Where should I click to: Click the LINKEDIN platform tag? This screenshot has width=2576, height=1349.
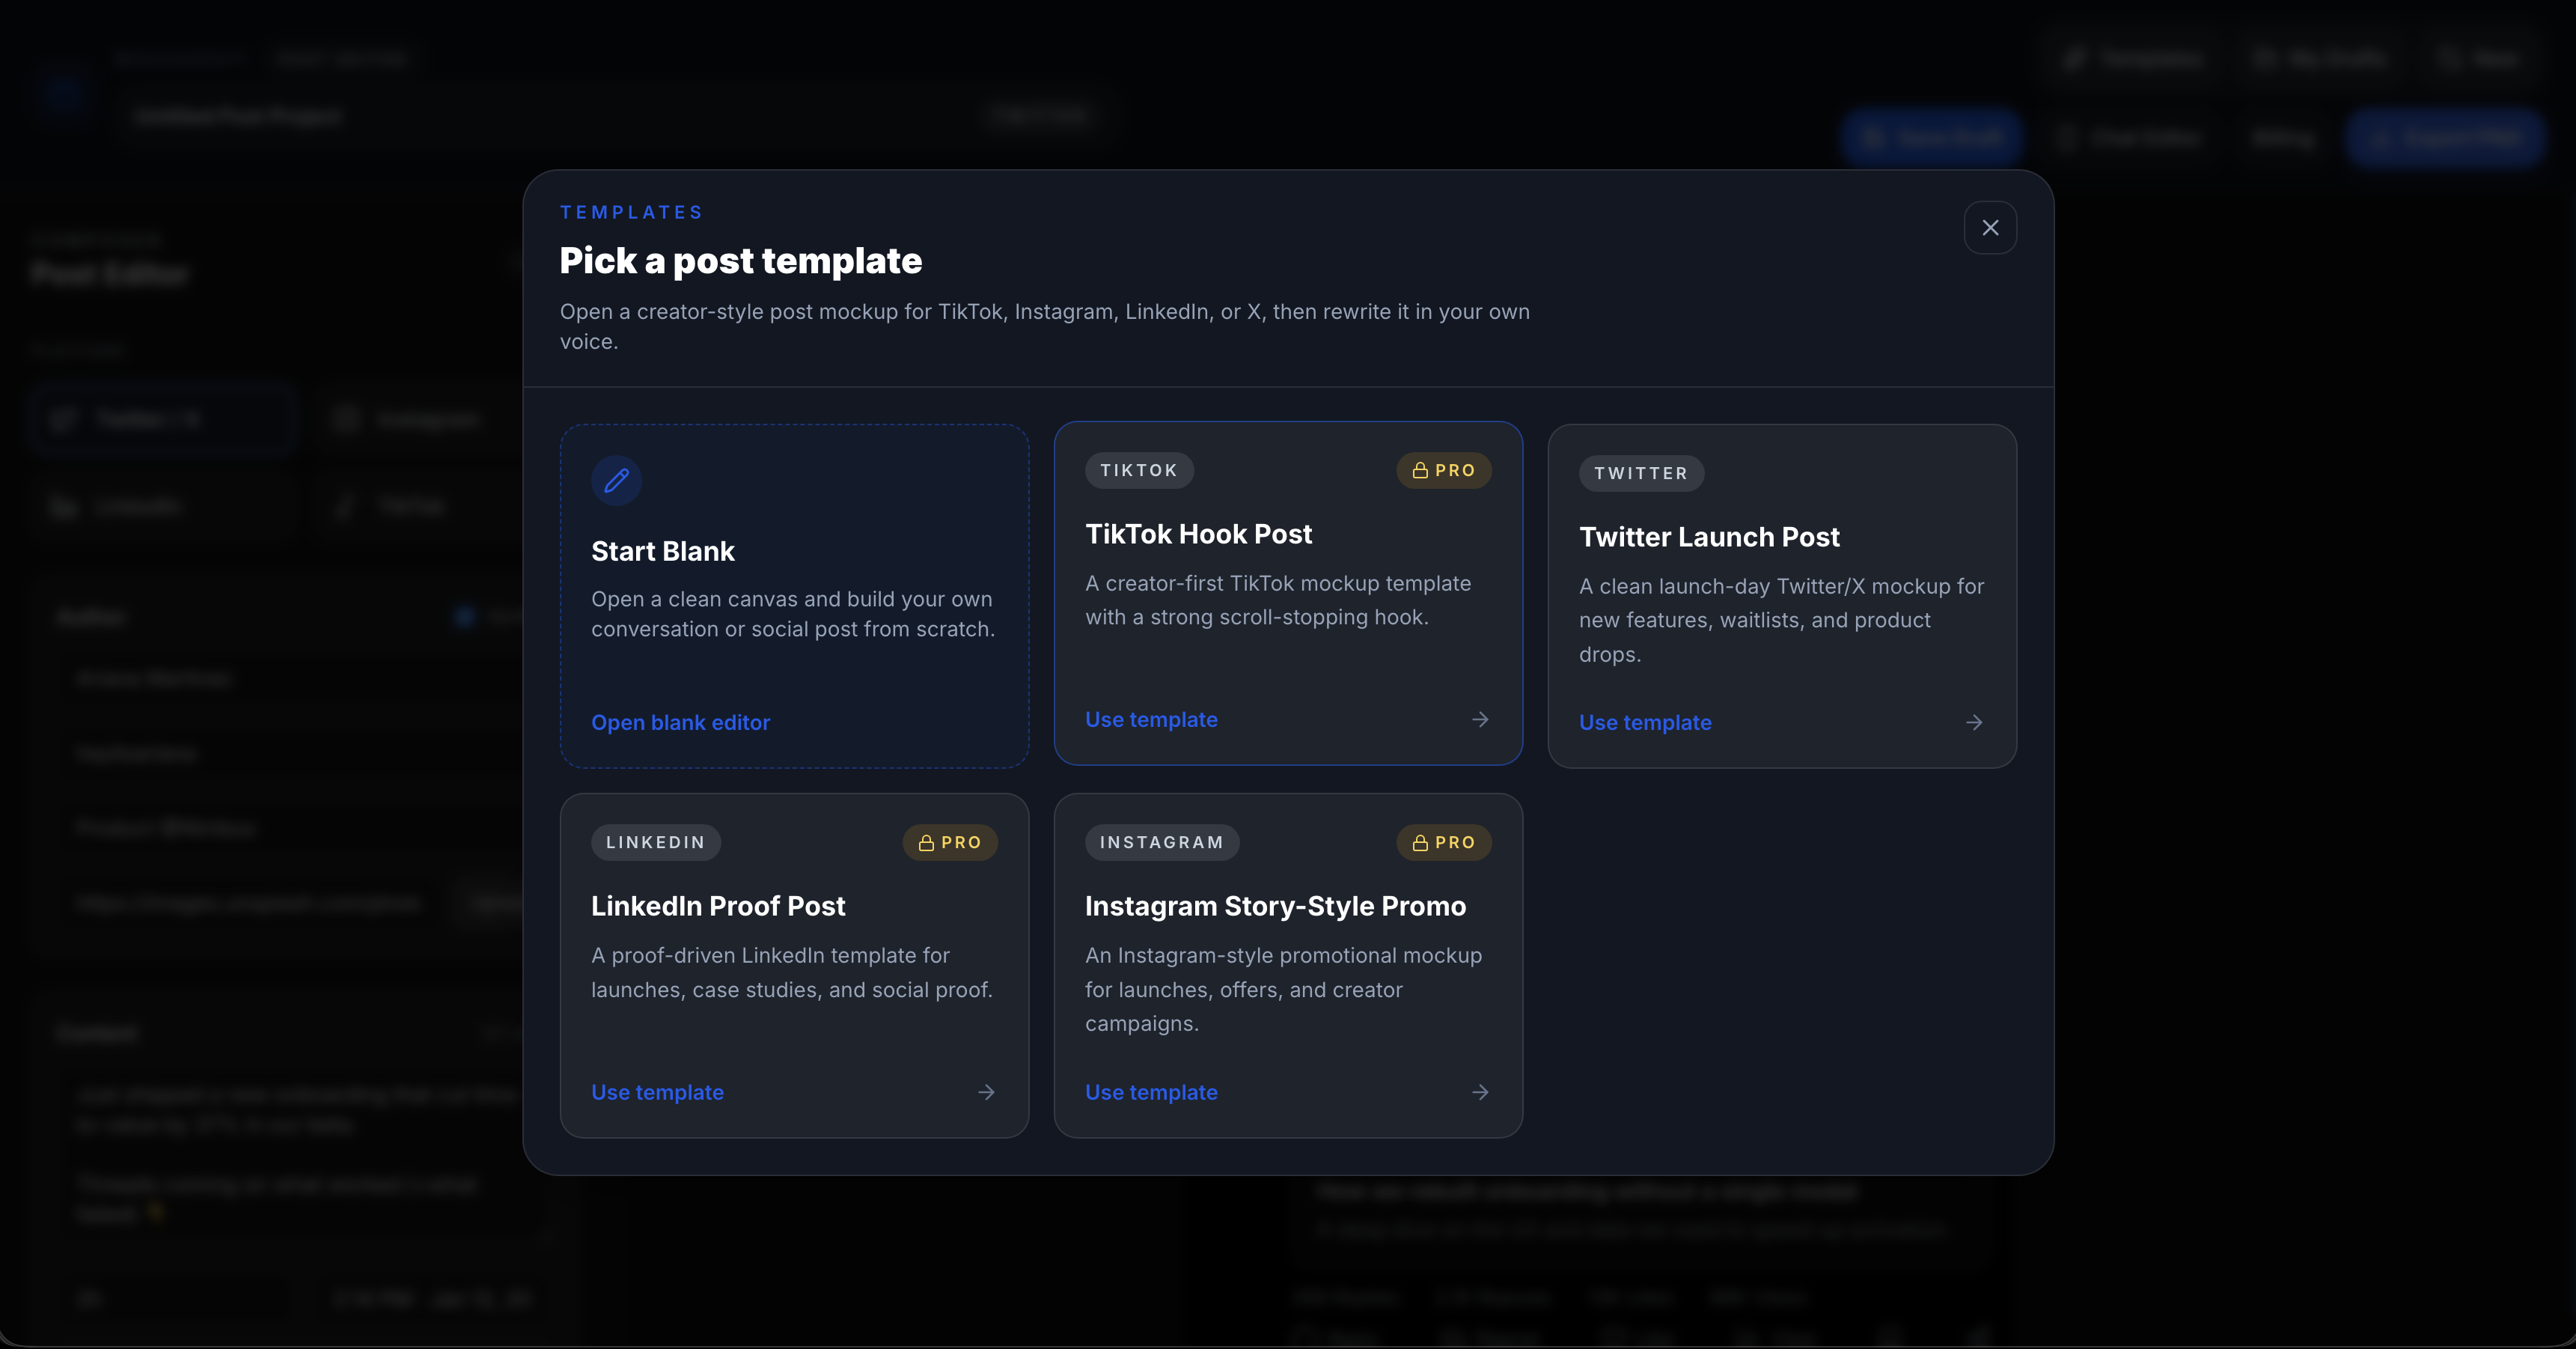pyautogui.click(x=655, y=842)
